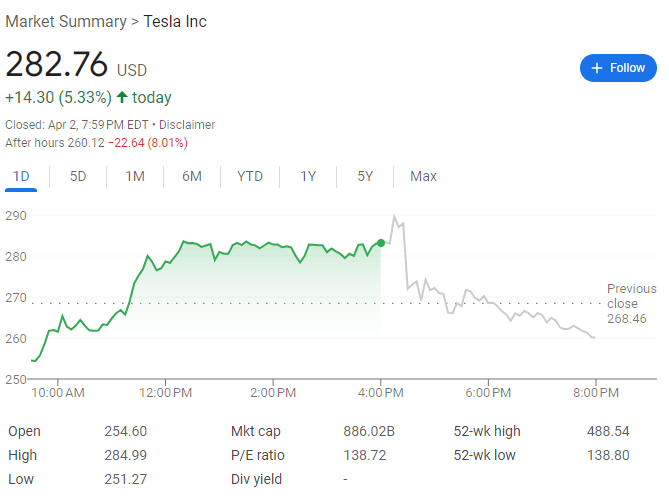Click the after-hours gray line peak
The image size is (669, 502).
point(394,216)
